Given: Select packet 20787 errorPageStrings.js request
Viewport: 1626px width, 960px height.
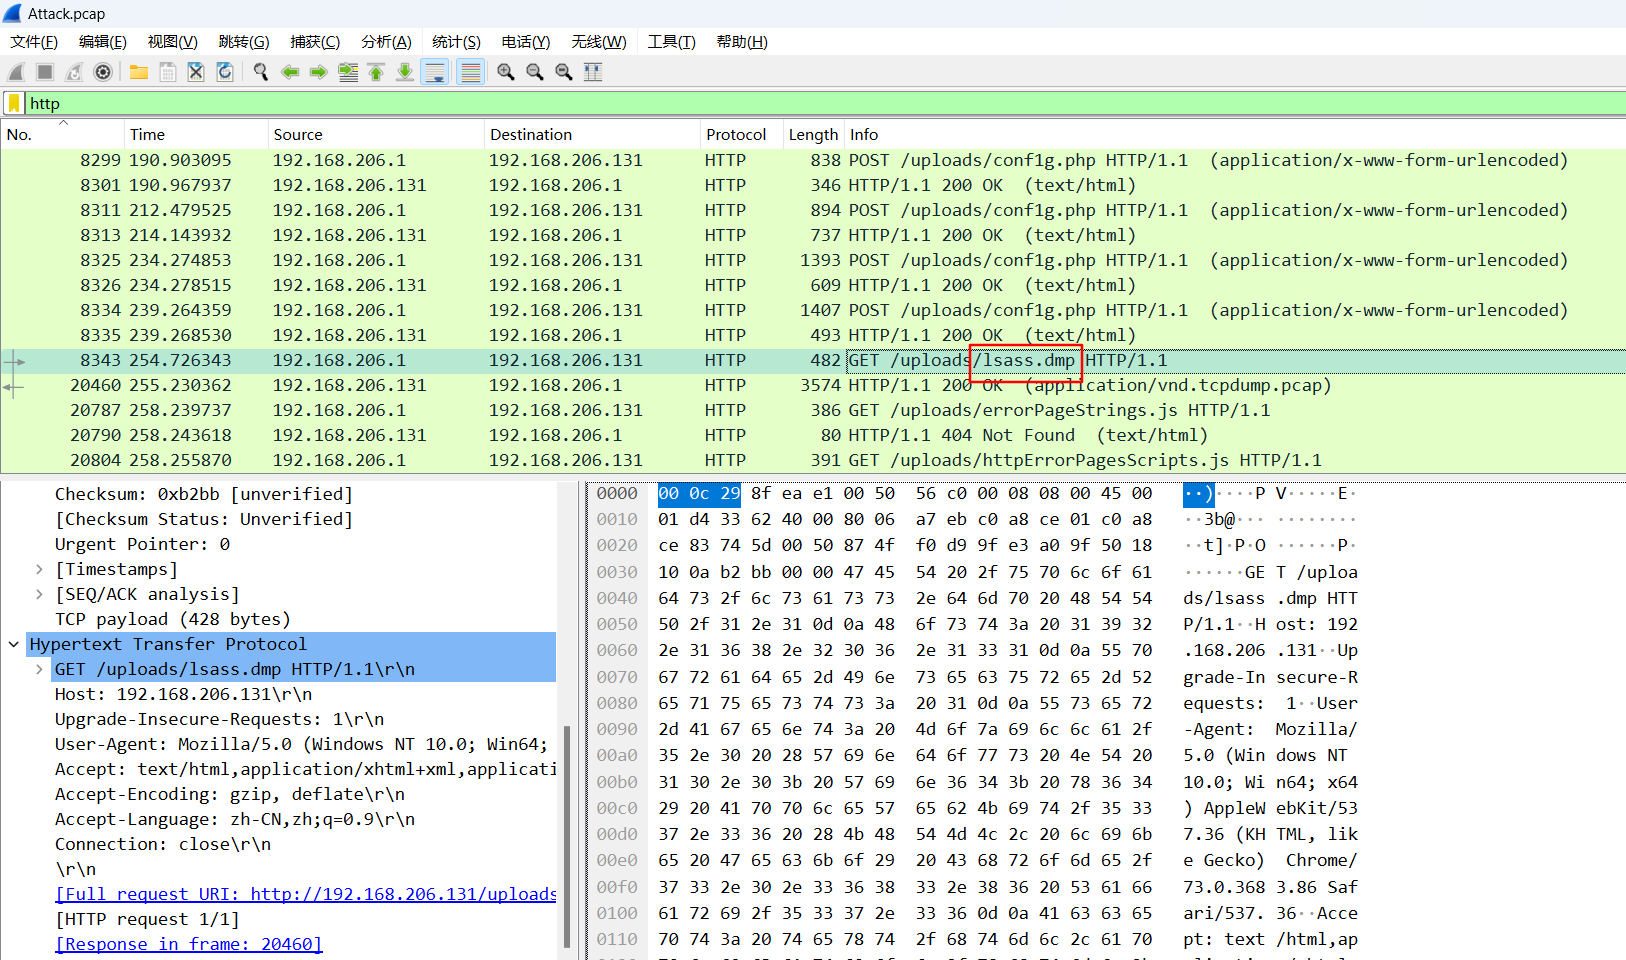Looking at the screenshot, I should coord(813,410).
